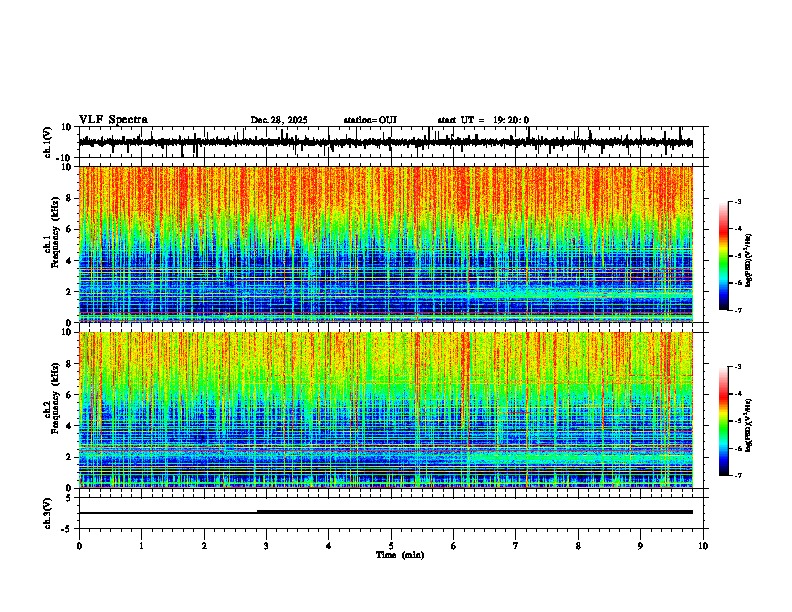792x612 pixels.
Task: Click the "-7" label below the ch.2 colorbar
Action: click(737, 475)
